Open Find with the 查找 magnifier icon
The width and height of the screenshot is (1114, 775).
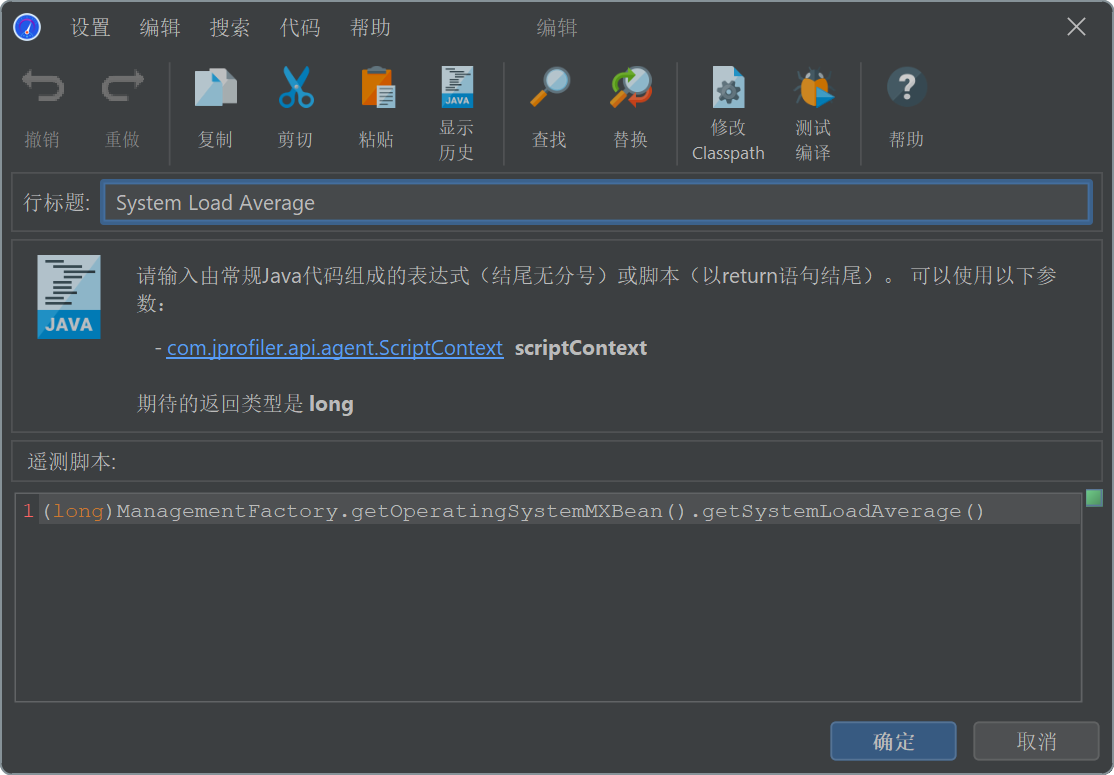[550, 88]
